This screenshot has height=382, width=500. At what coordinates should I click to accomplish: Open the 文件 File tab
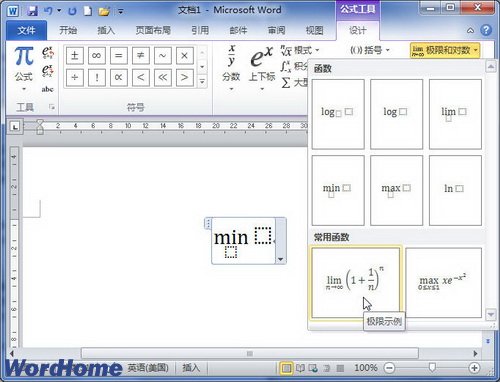click(x=26, y=31)
